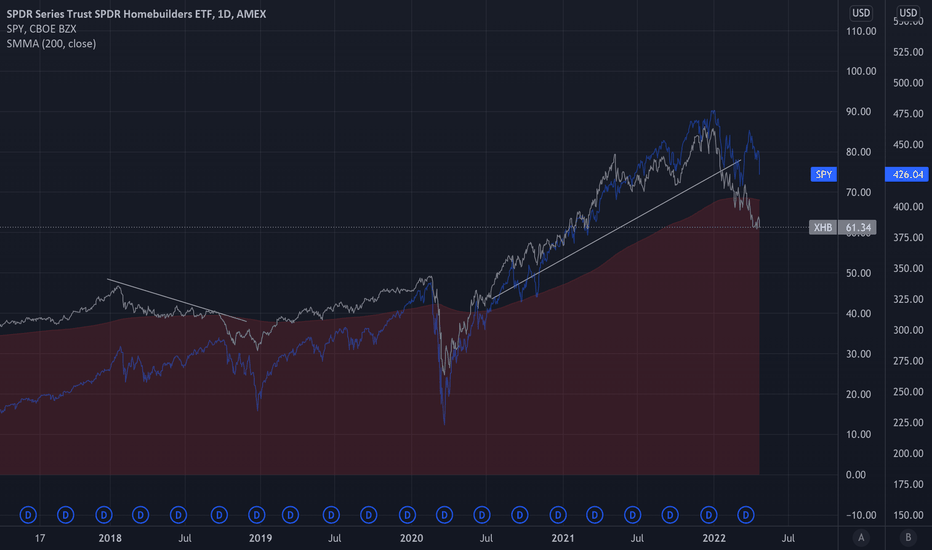
Task: Click the 10.00 price axis label
Action: (x=861, y=435)
